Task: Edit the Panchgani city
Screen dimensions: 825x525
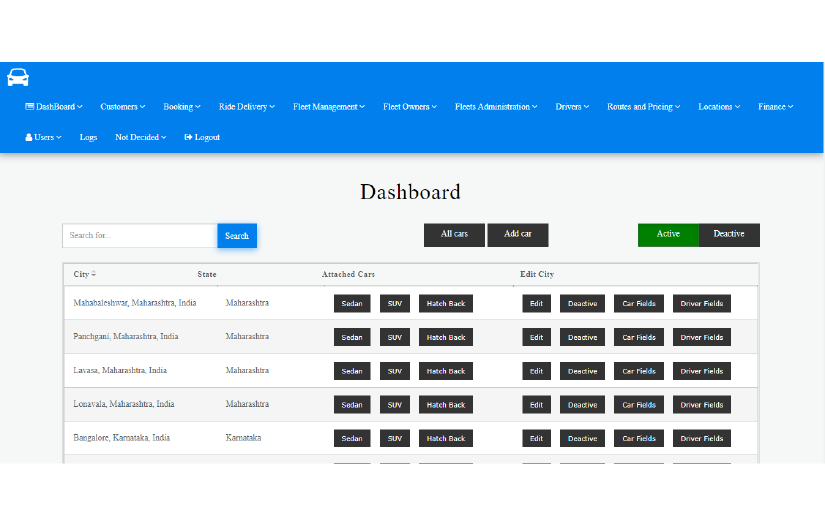Action: point(536,337)
